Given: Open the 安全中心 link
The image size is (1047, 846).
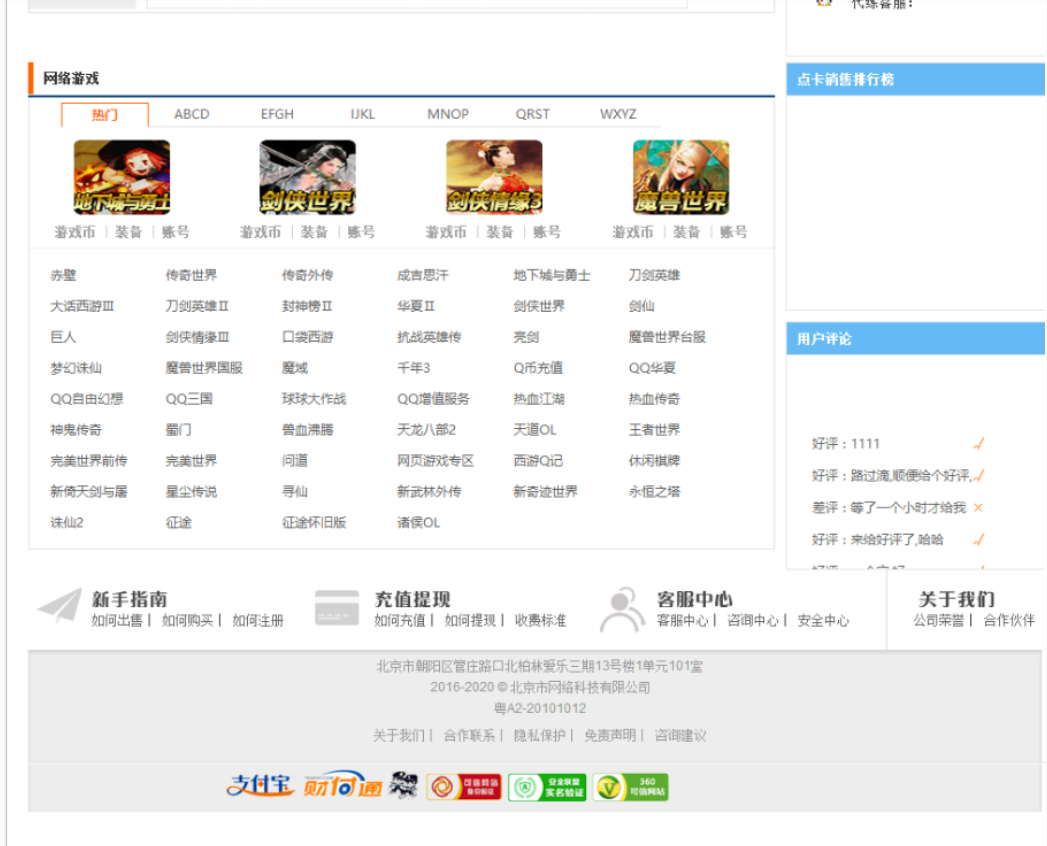Looking at the screenshot, I should [823, 620].
